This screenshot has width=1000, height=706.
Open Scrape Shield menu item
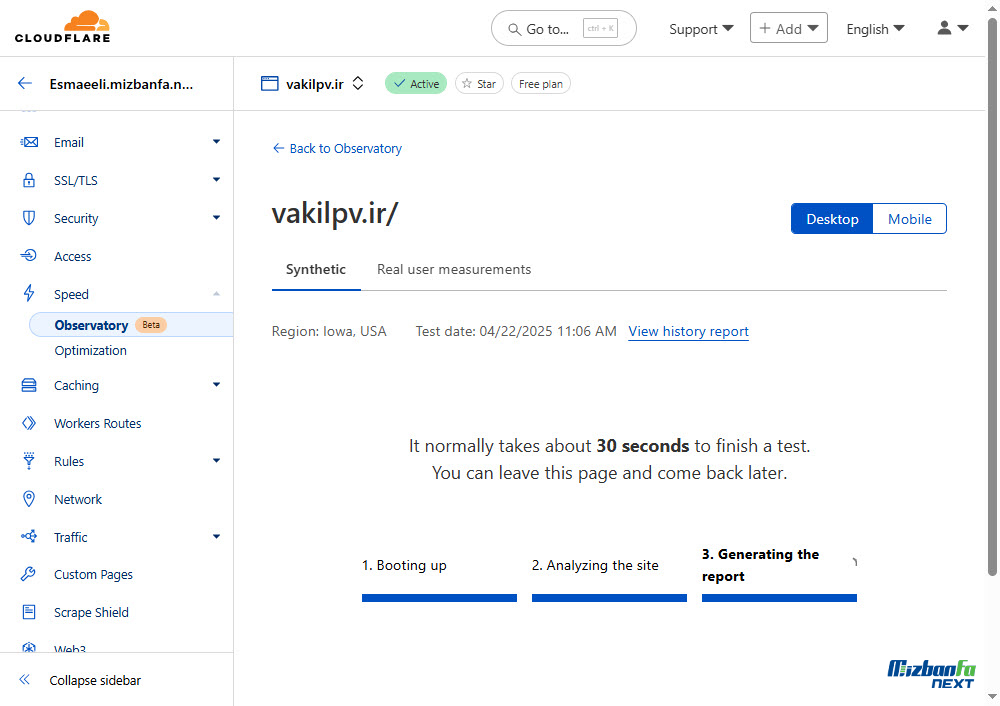point(91,612)
